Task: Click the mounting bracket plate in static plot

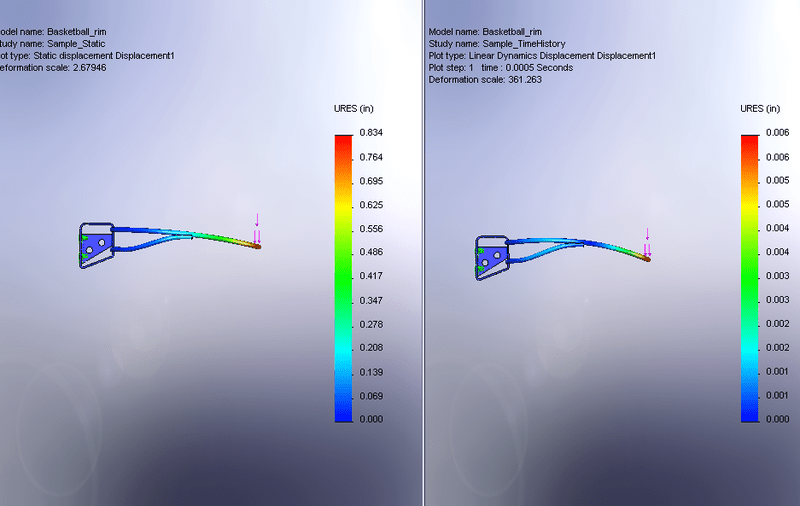Action: (x=98, y=240)
